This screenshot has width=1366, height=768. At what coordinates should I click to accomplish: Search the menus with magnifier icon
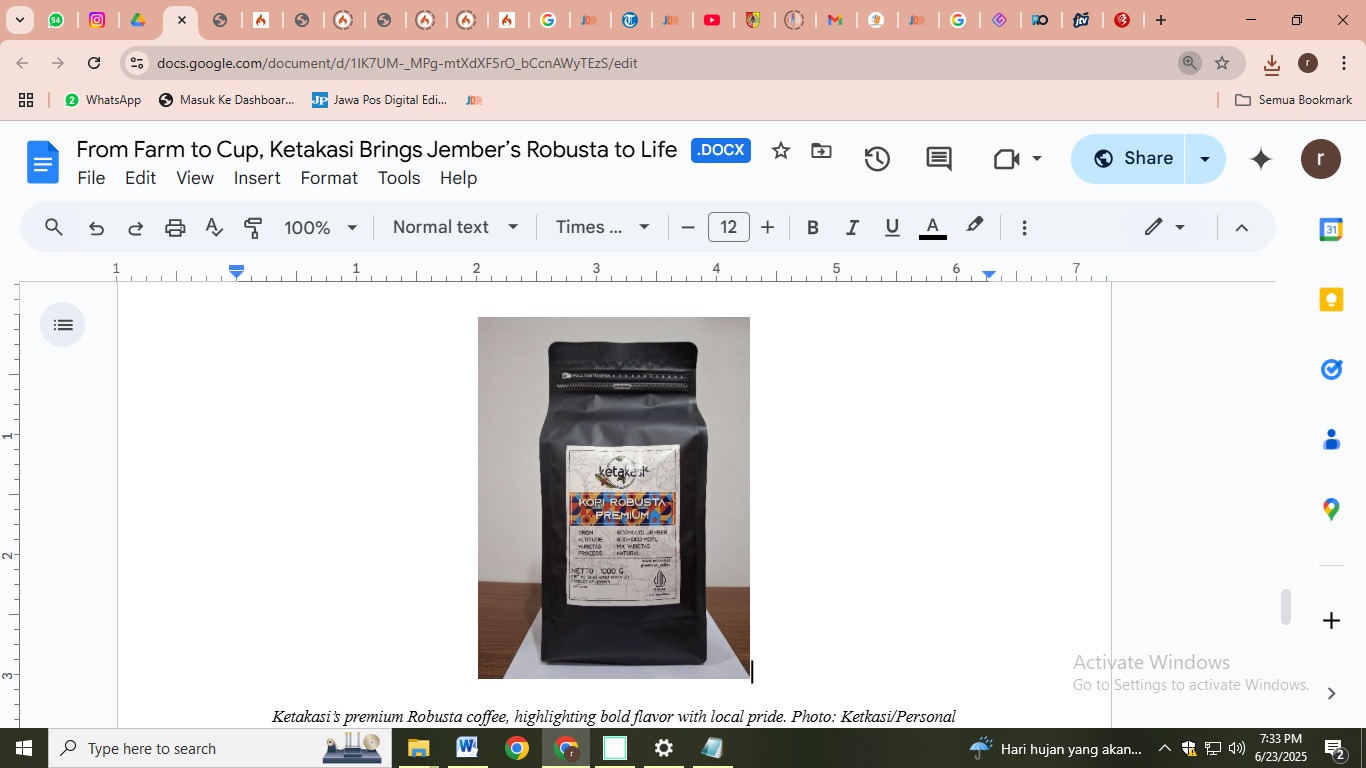54,227
